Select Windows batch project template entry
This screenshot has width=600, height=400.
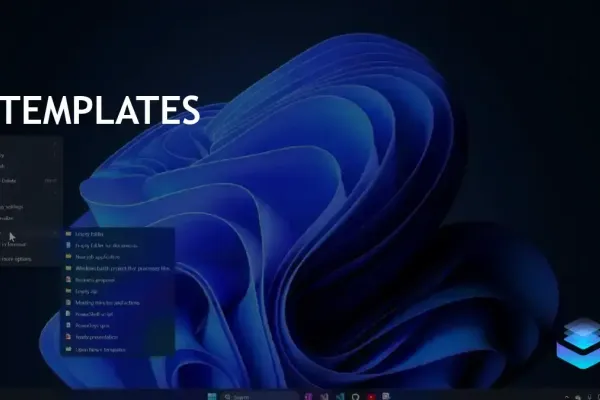pyautogui.click(x=117, y=268)
